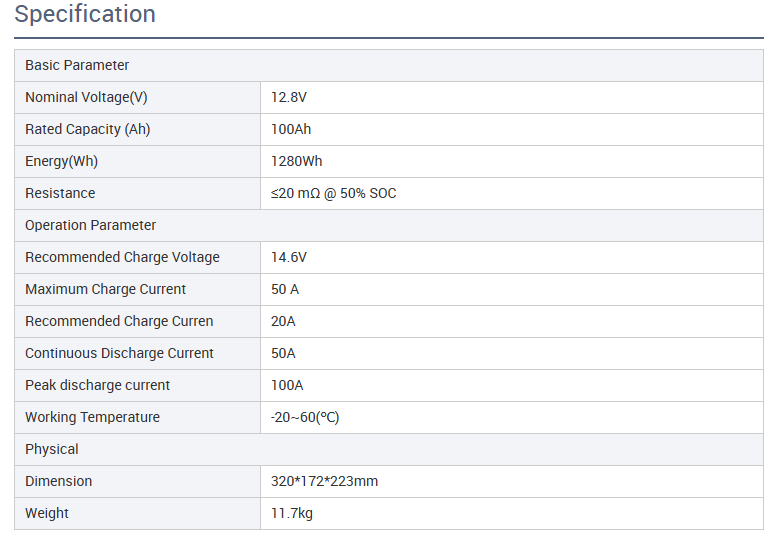Select the 320*172*223mm dimension value

tap(324, 481)
